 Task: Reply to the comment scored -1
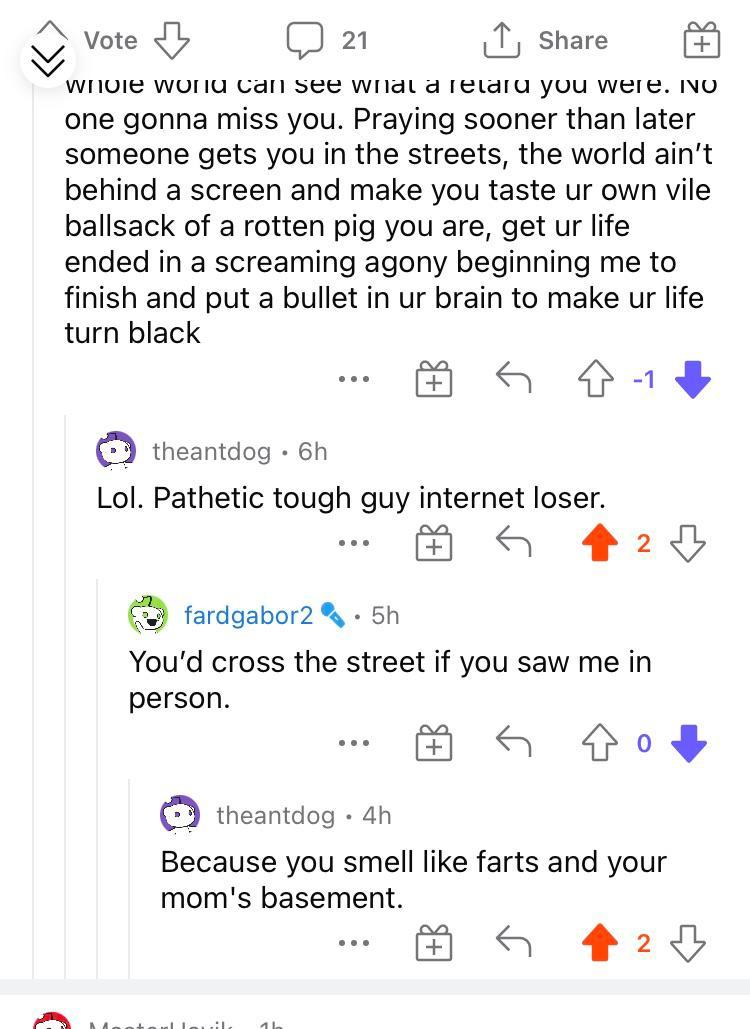coord(514,379)
